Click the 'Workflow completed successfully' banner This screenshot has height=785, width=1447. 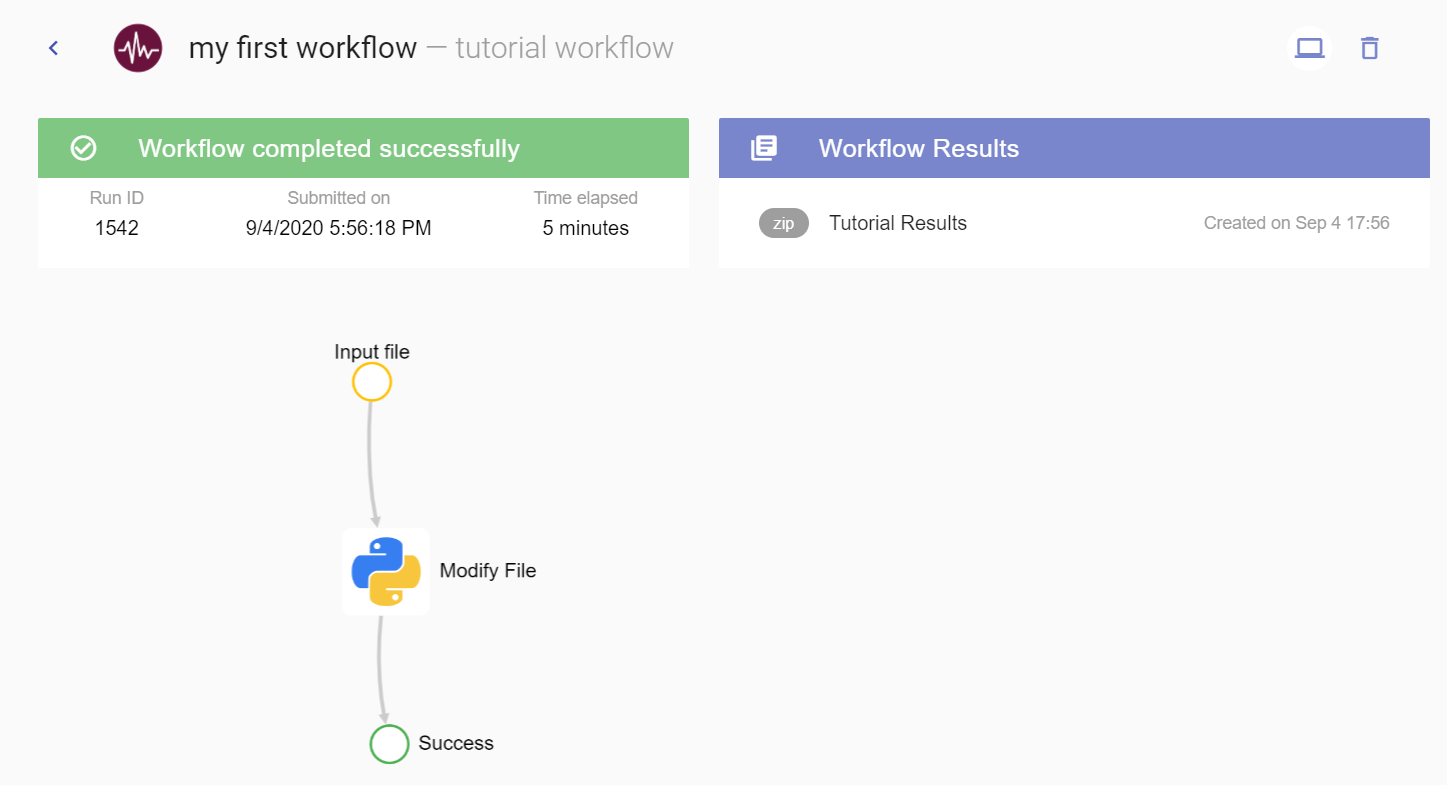(x=328, y=149)
